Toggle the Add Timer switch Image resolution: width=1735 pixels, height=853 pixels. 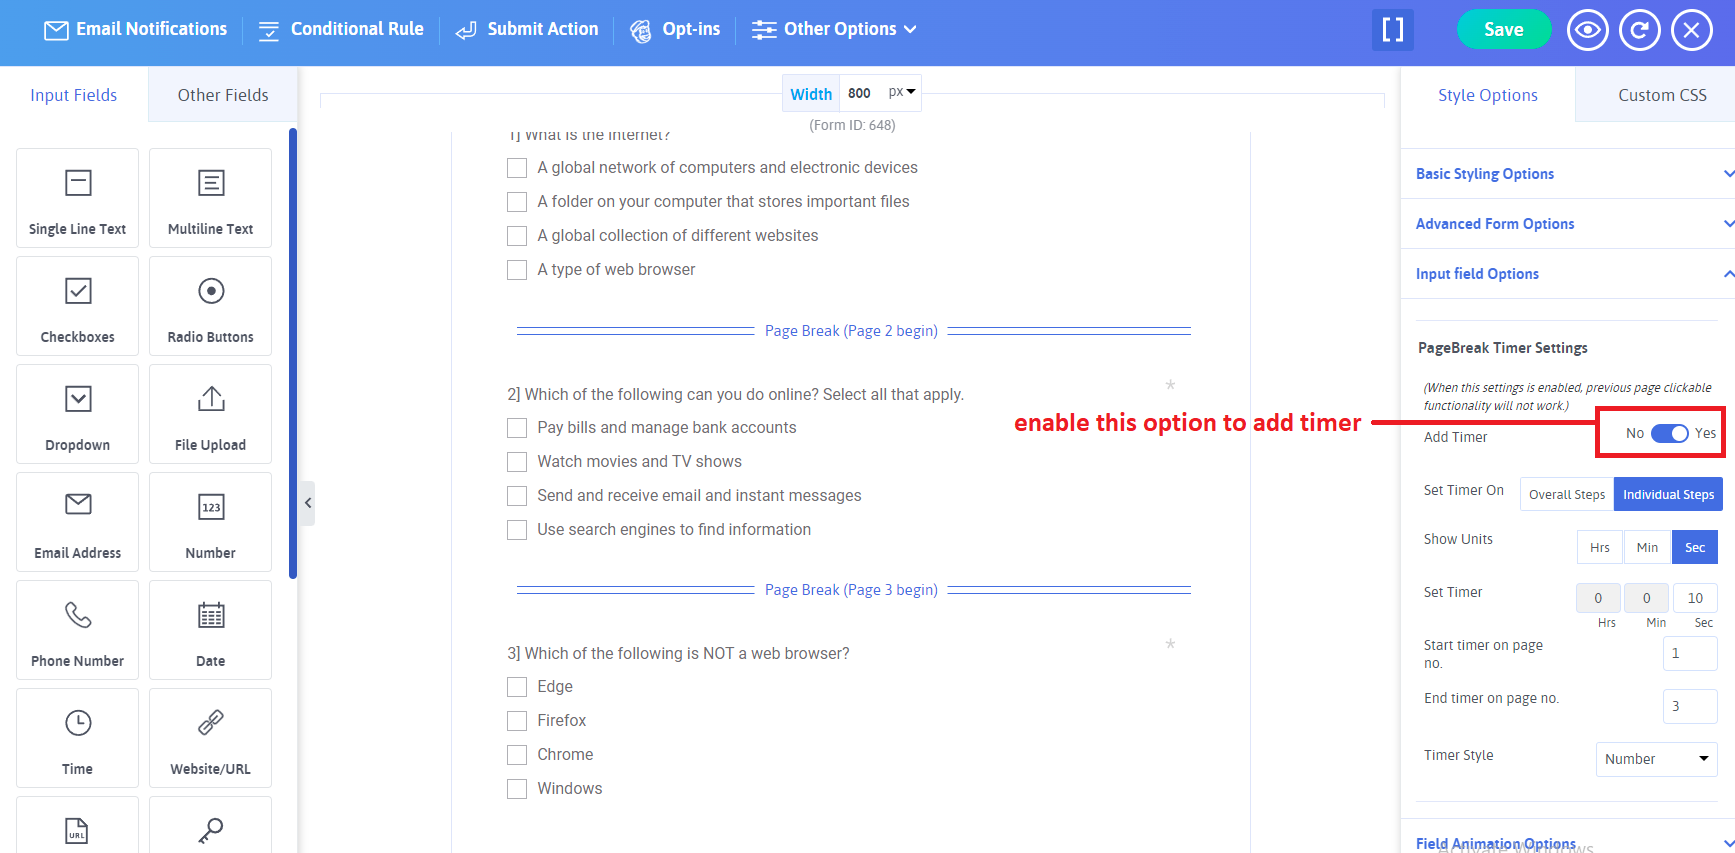(1669, 433)
